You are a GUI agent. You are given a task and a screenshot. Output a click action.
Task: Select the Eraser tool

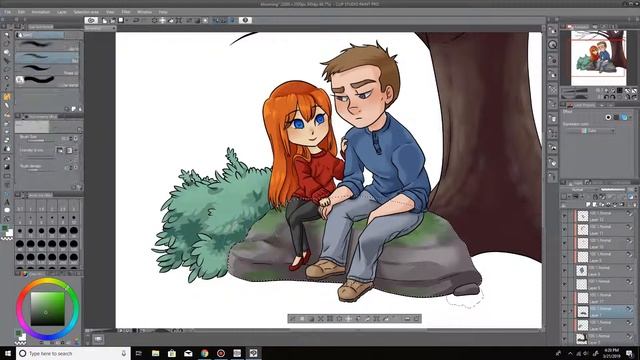[x=7, y=140]
